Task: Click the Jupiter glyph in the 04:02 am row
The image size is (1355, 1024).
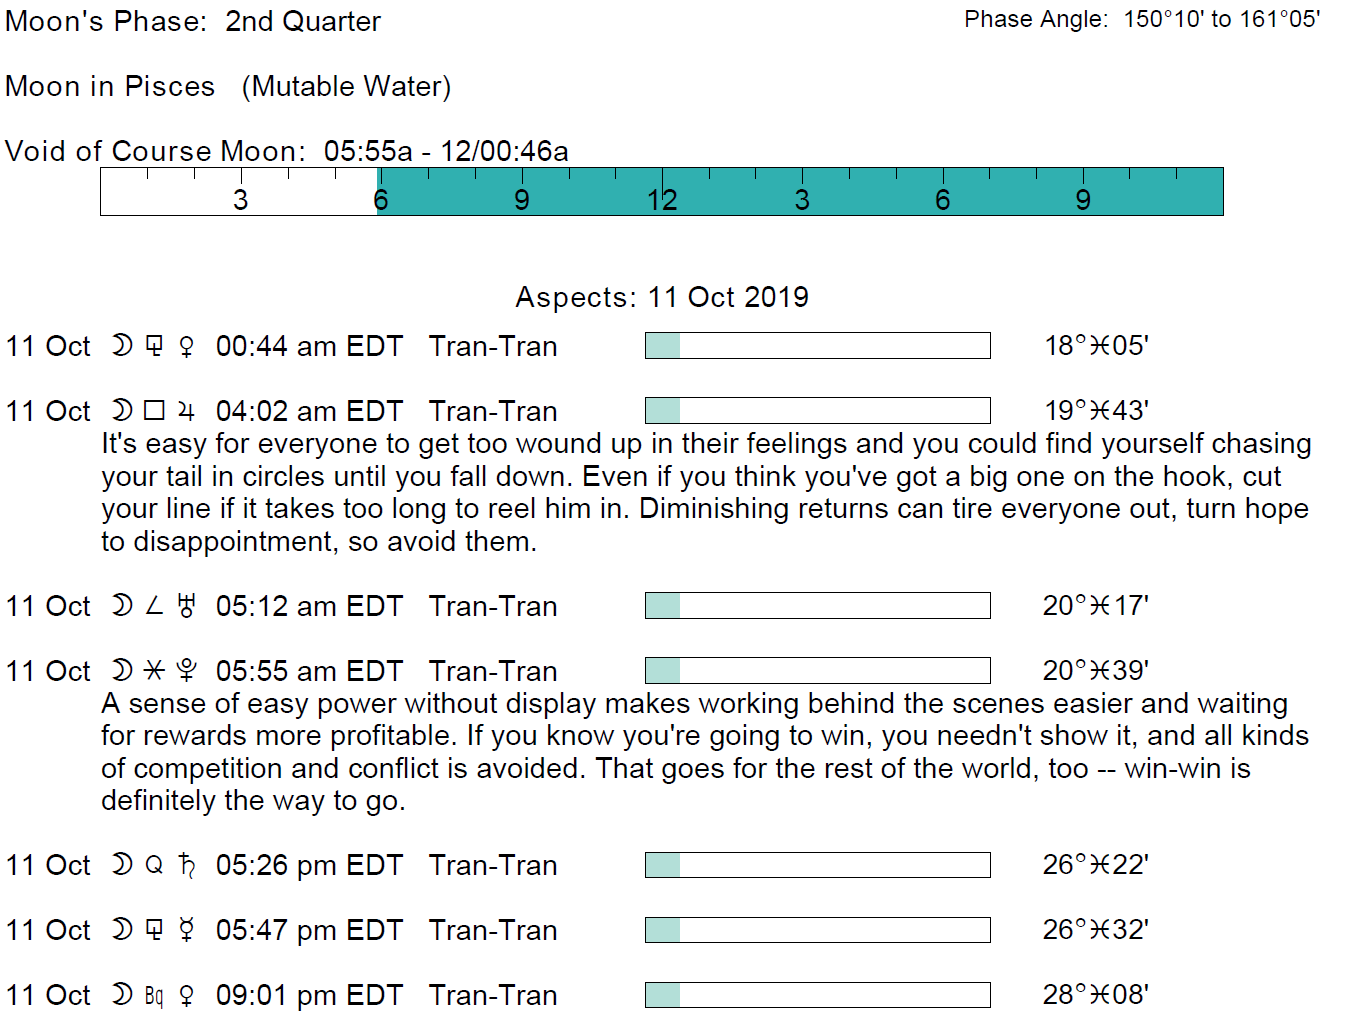Action: click(186, 411)
